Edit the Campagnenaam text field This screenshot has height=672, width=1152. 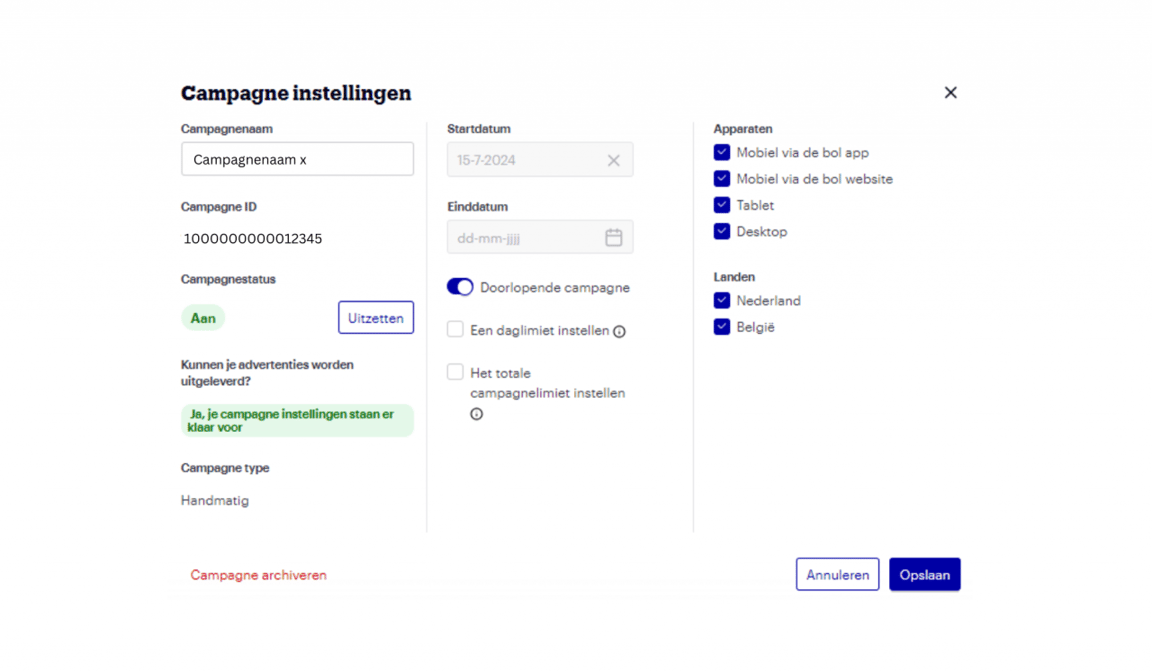click(x=297, y=160)
